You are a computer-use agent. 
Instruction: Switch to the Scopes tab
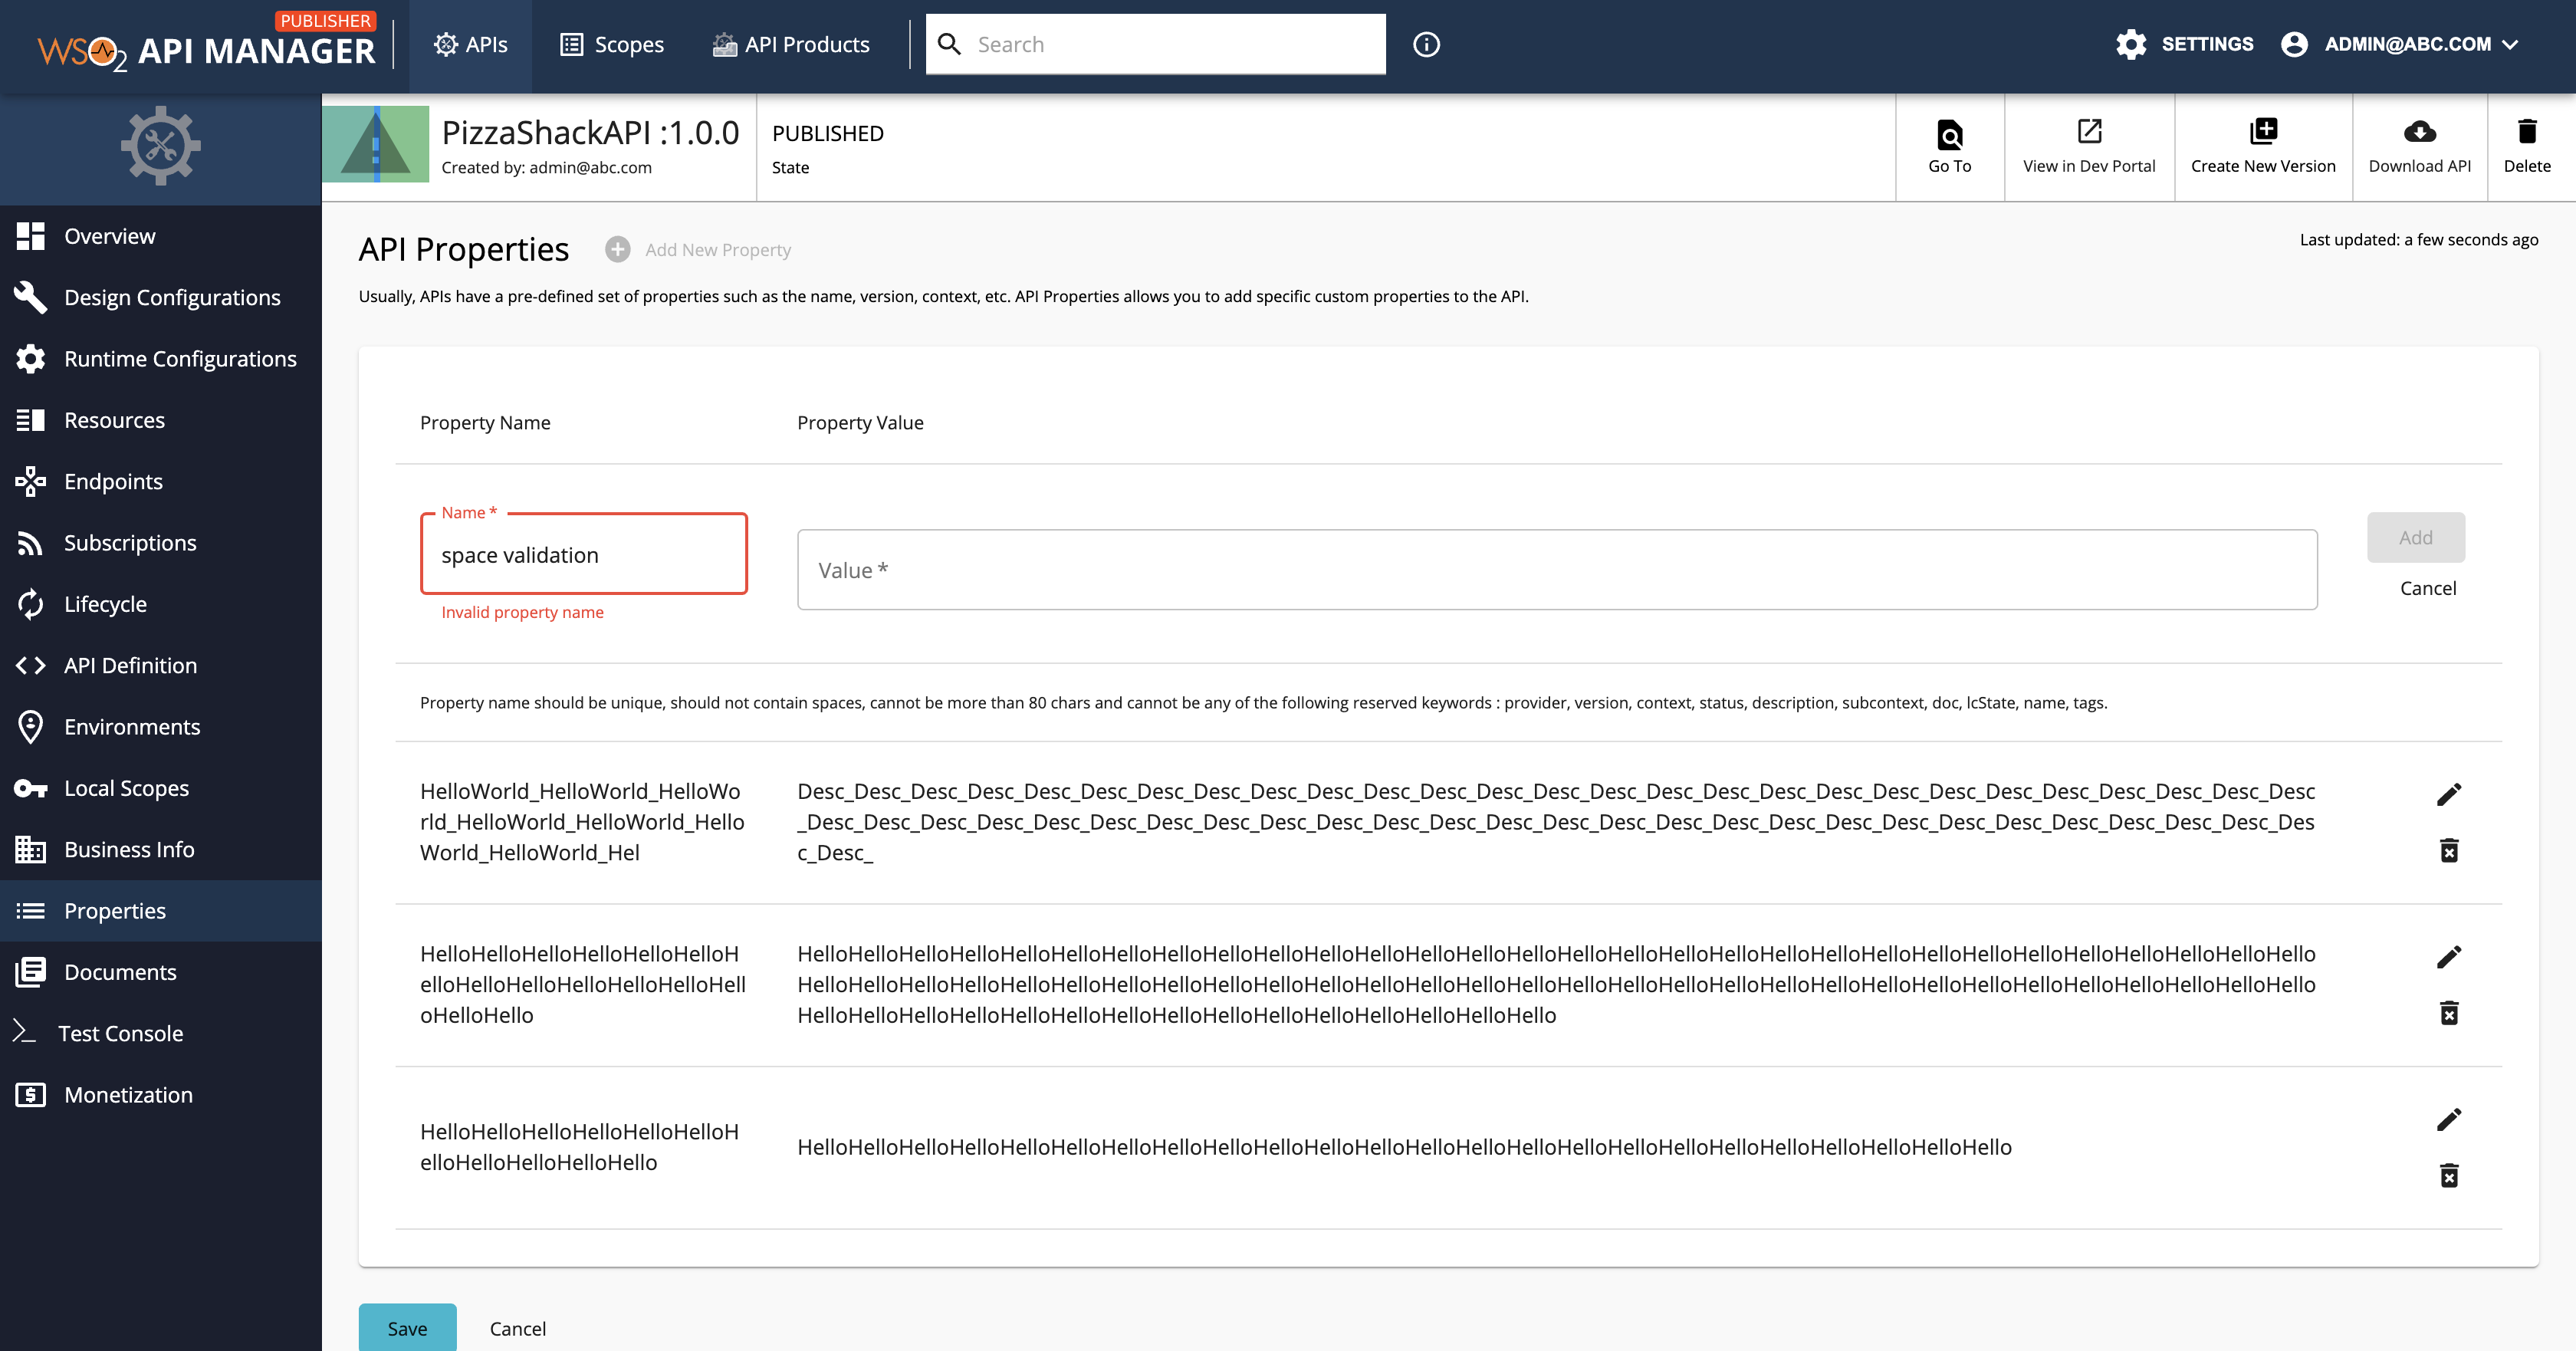[x=612, y=44]
